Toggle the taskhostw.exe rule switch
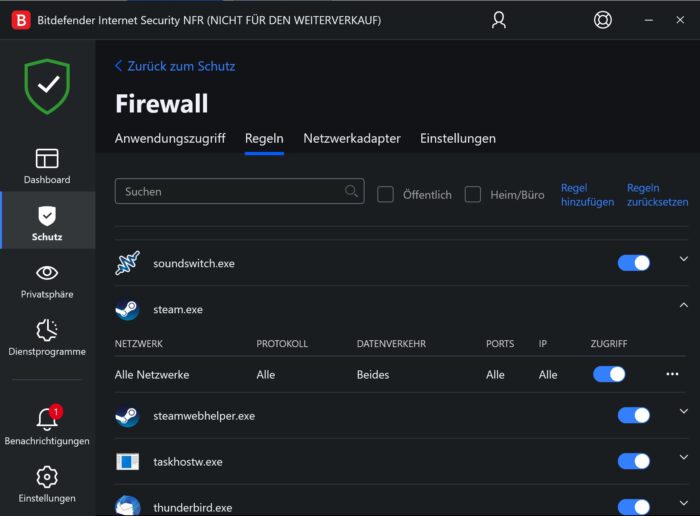 point(633,461)
